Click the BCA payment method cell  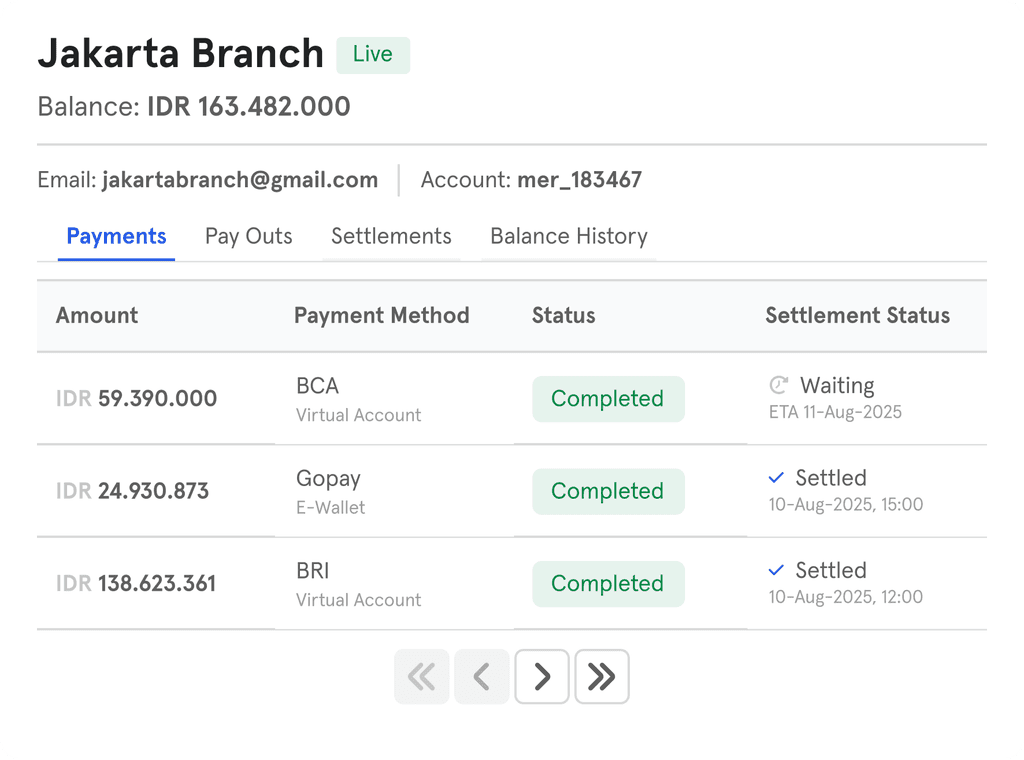pyautogui.click(x=359, y=399)
